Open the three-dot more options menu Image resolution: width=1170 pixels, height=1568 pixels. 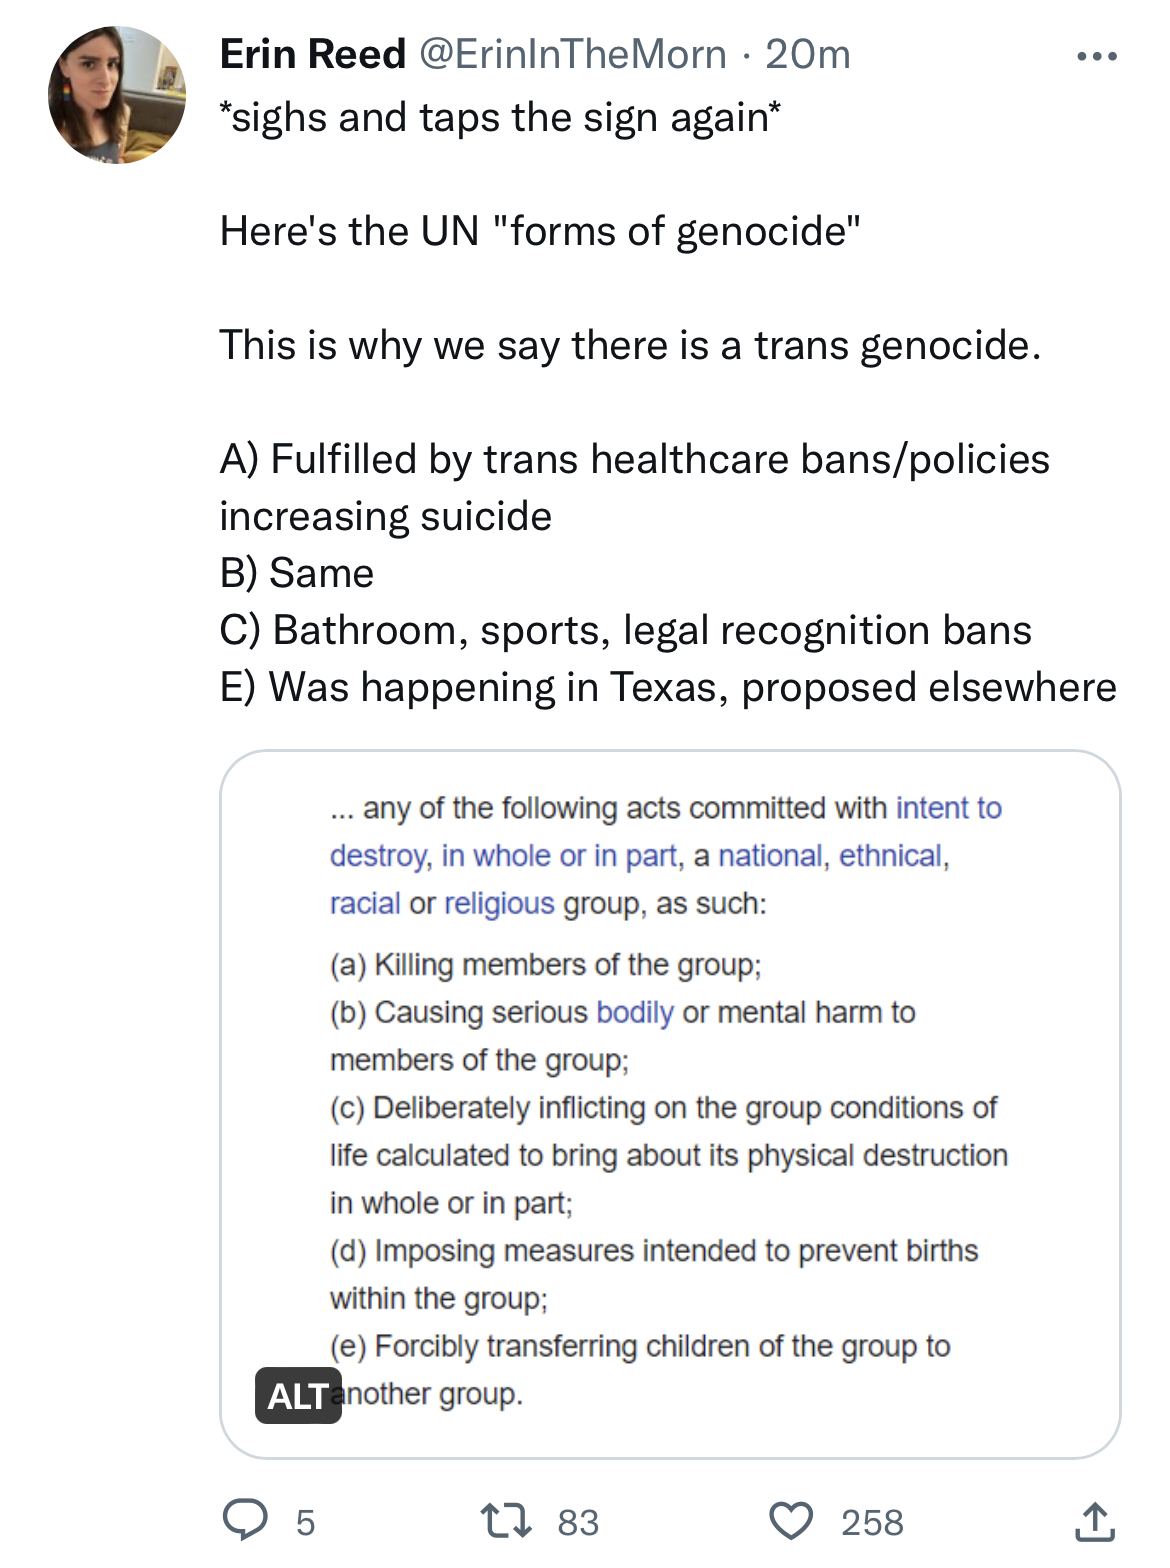click(1096, 57)
